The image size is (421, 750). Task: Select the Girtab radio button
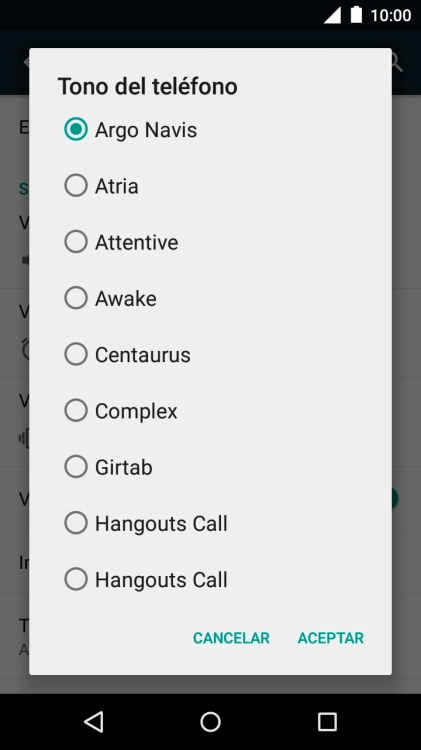tap(76, 467)
